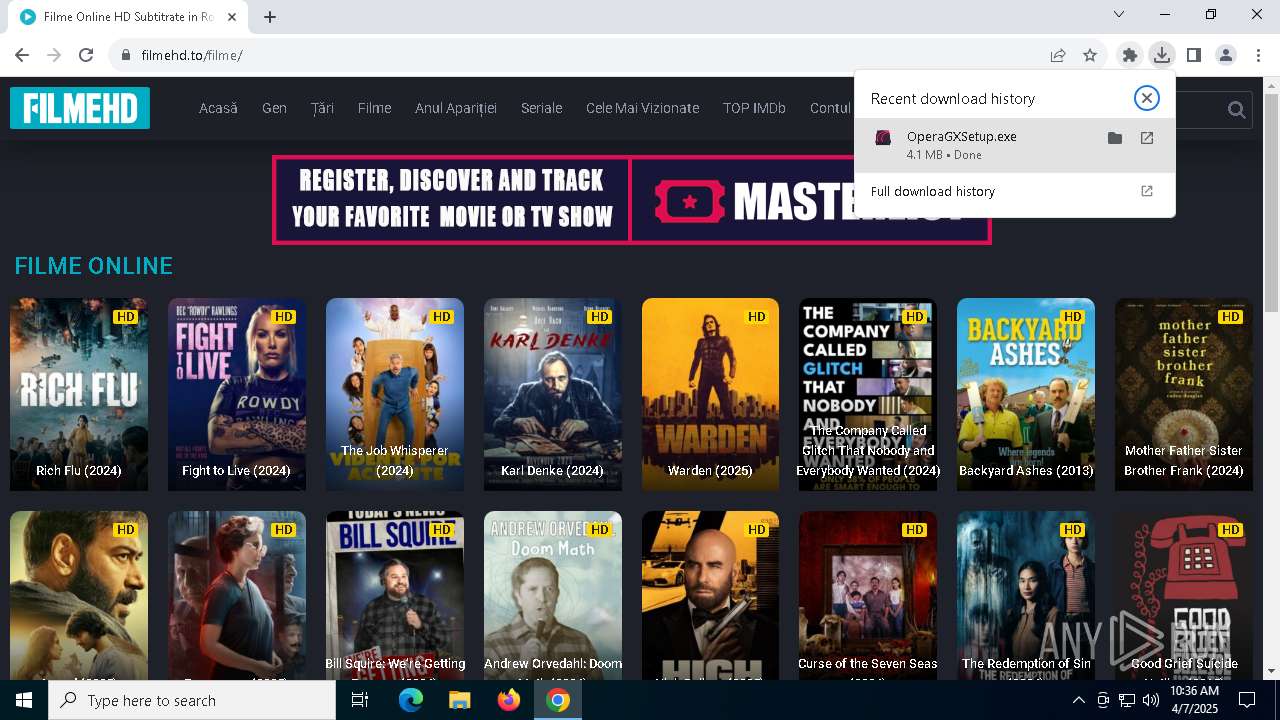Open Full download history
Image resolution: width=1280 pixels, height=720 pixels.
1014,191
